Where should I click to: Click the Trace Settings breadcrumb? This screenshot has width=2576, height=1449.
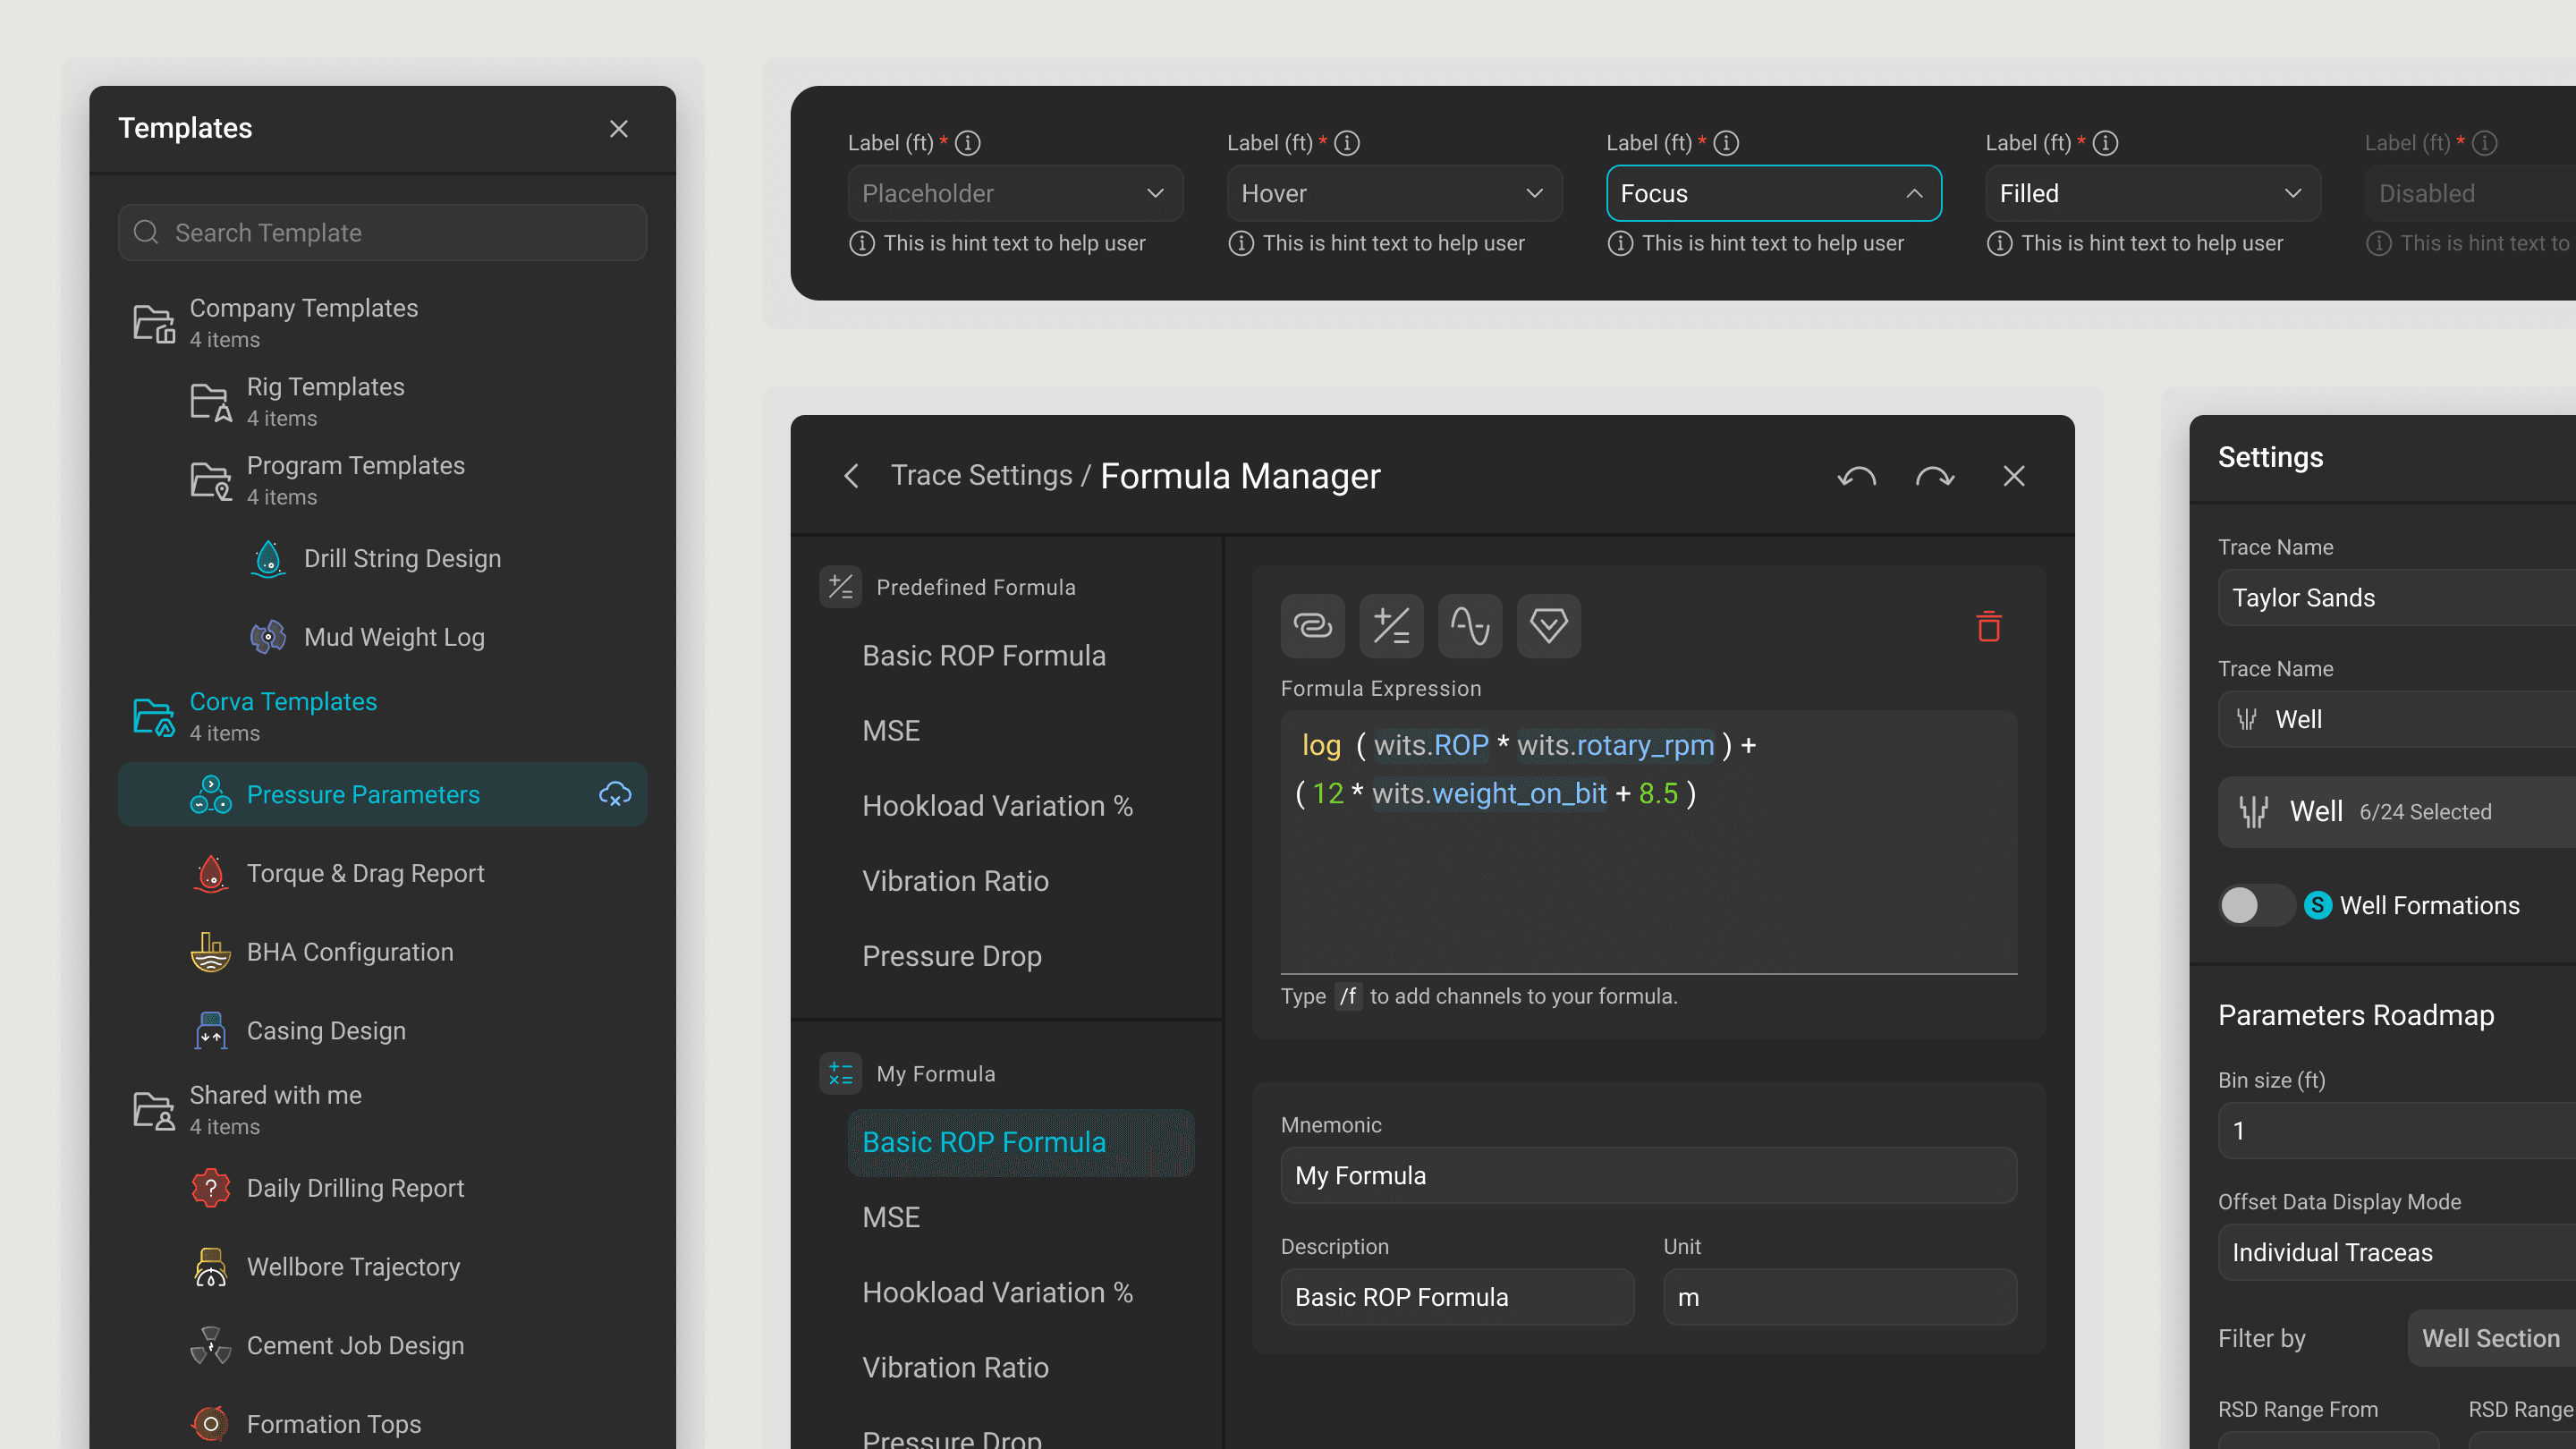[981, 476]
